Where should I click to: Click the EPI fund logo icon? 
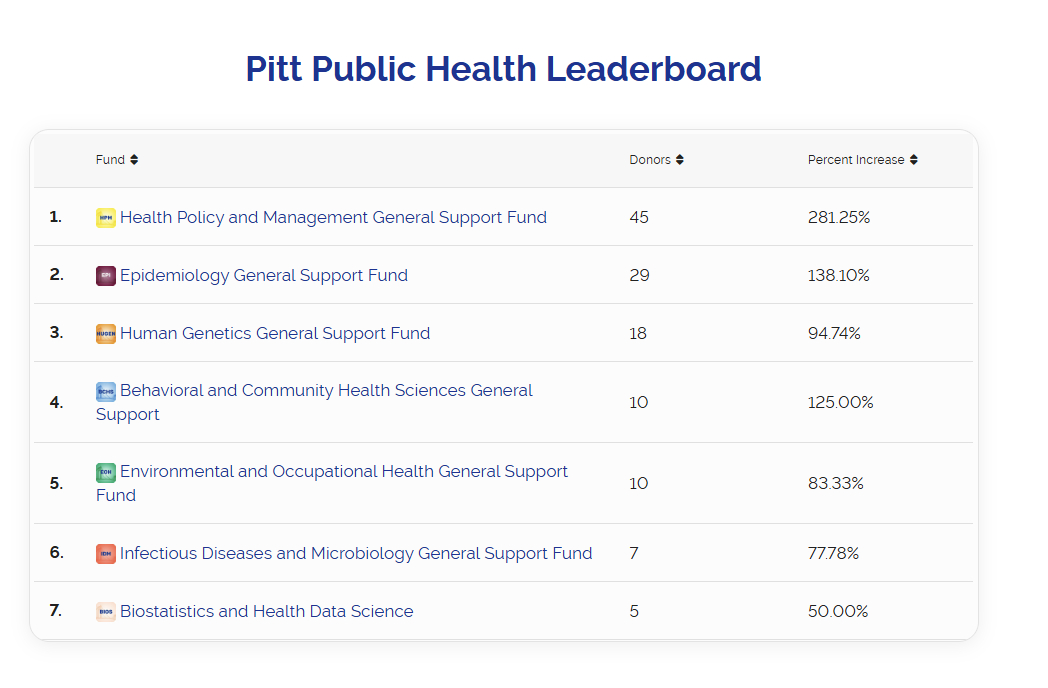(x=106, y=276)
